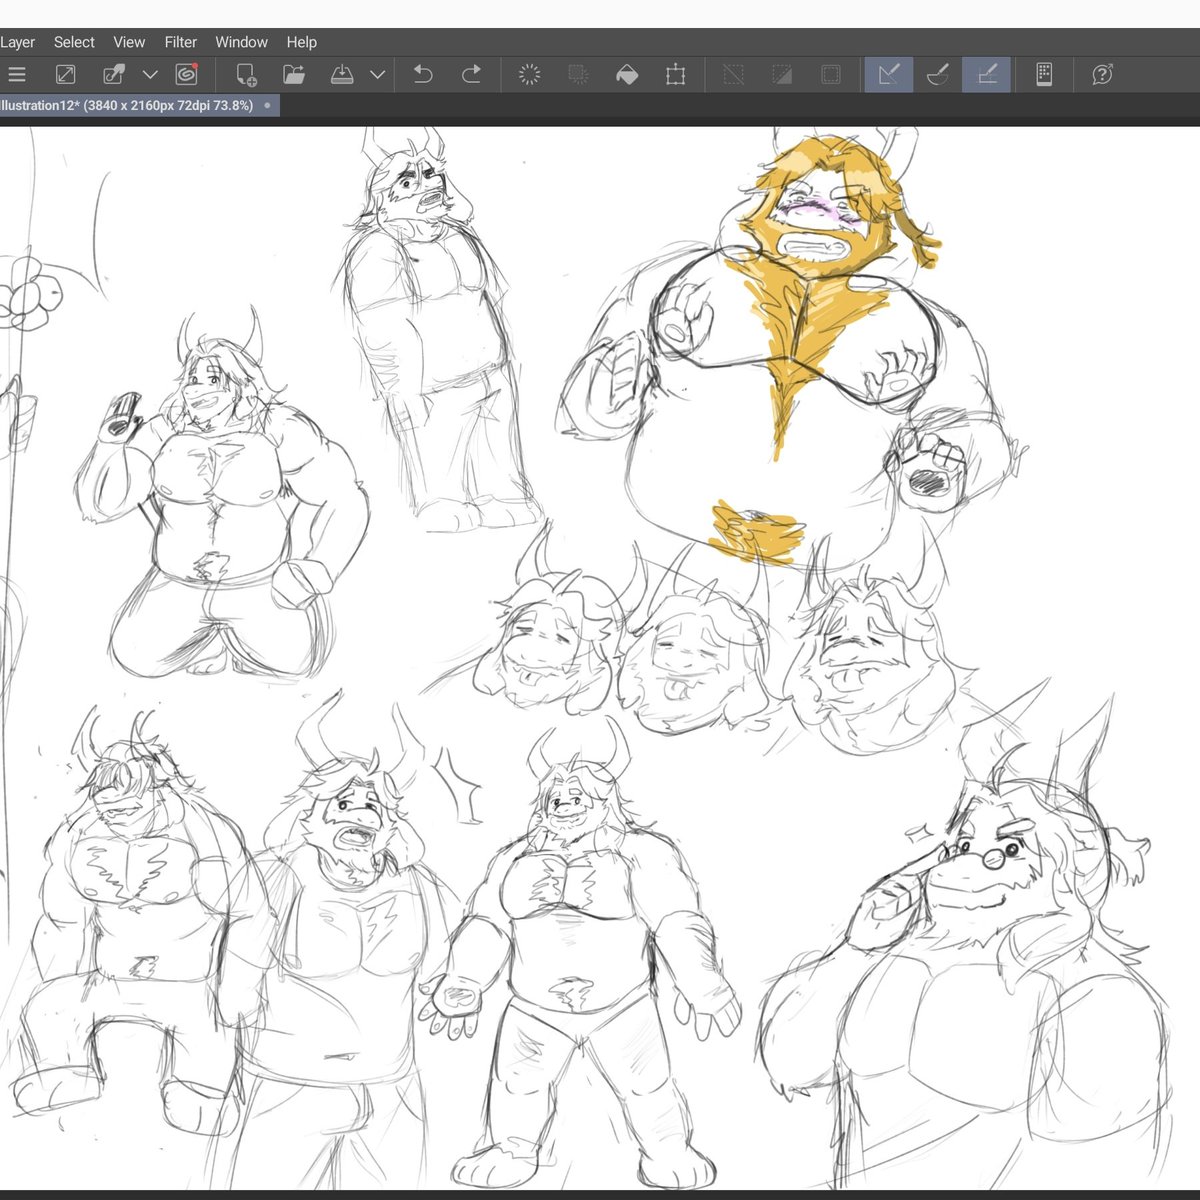Toggle the Snap to Grid option
This screenshot has height=1200, width=1200.
point(986,74)
